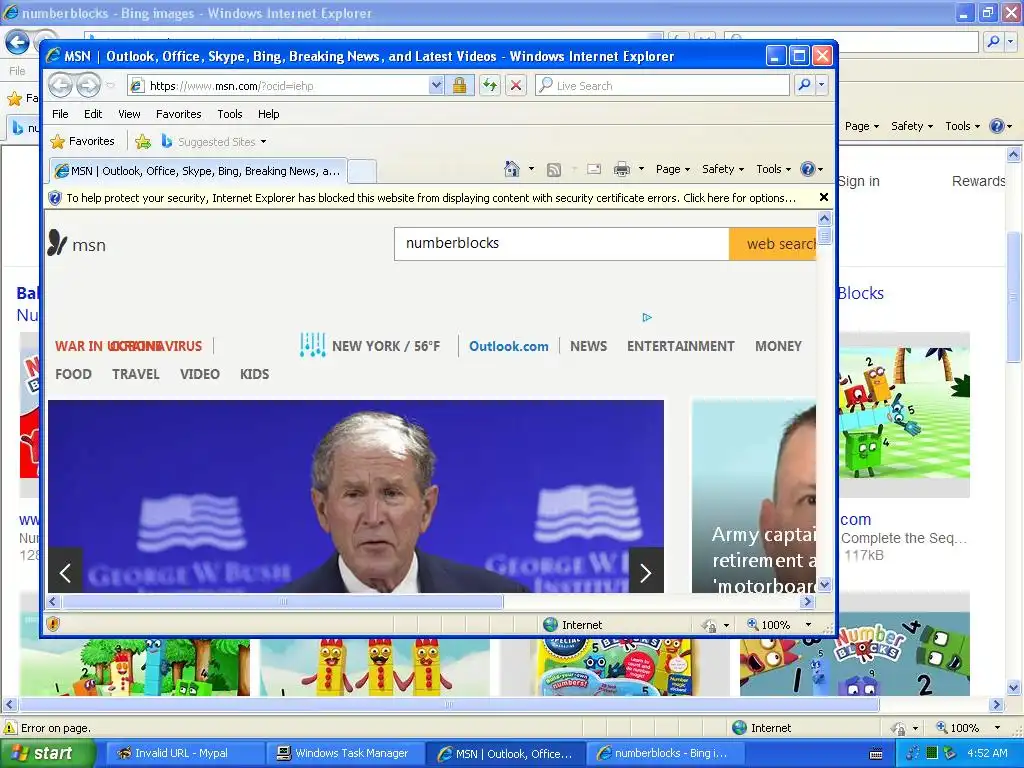Expand address bar URL history dropdown

point(436,86)
